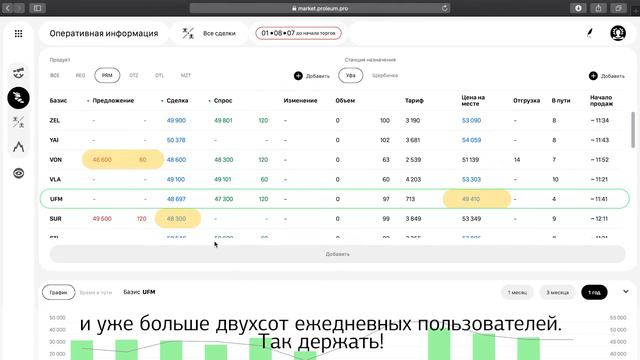Click the Начало продаж column header
The width and height of the screenshot is (640, 360).
click(601, 100)
